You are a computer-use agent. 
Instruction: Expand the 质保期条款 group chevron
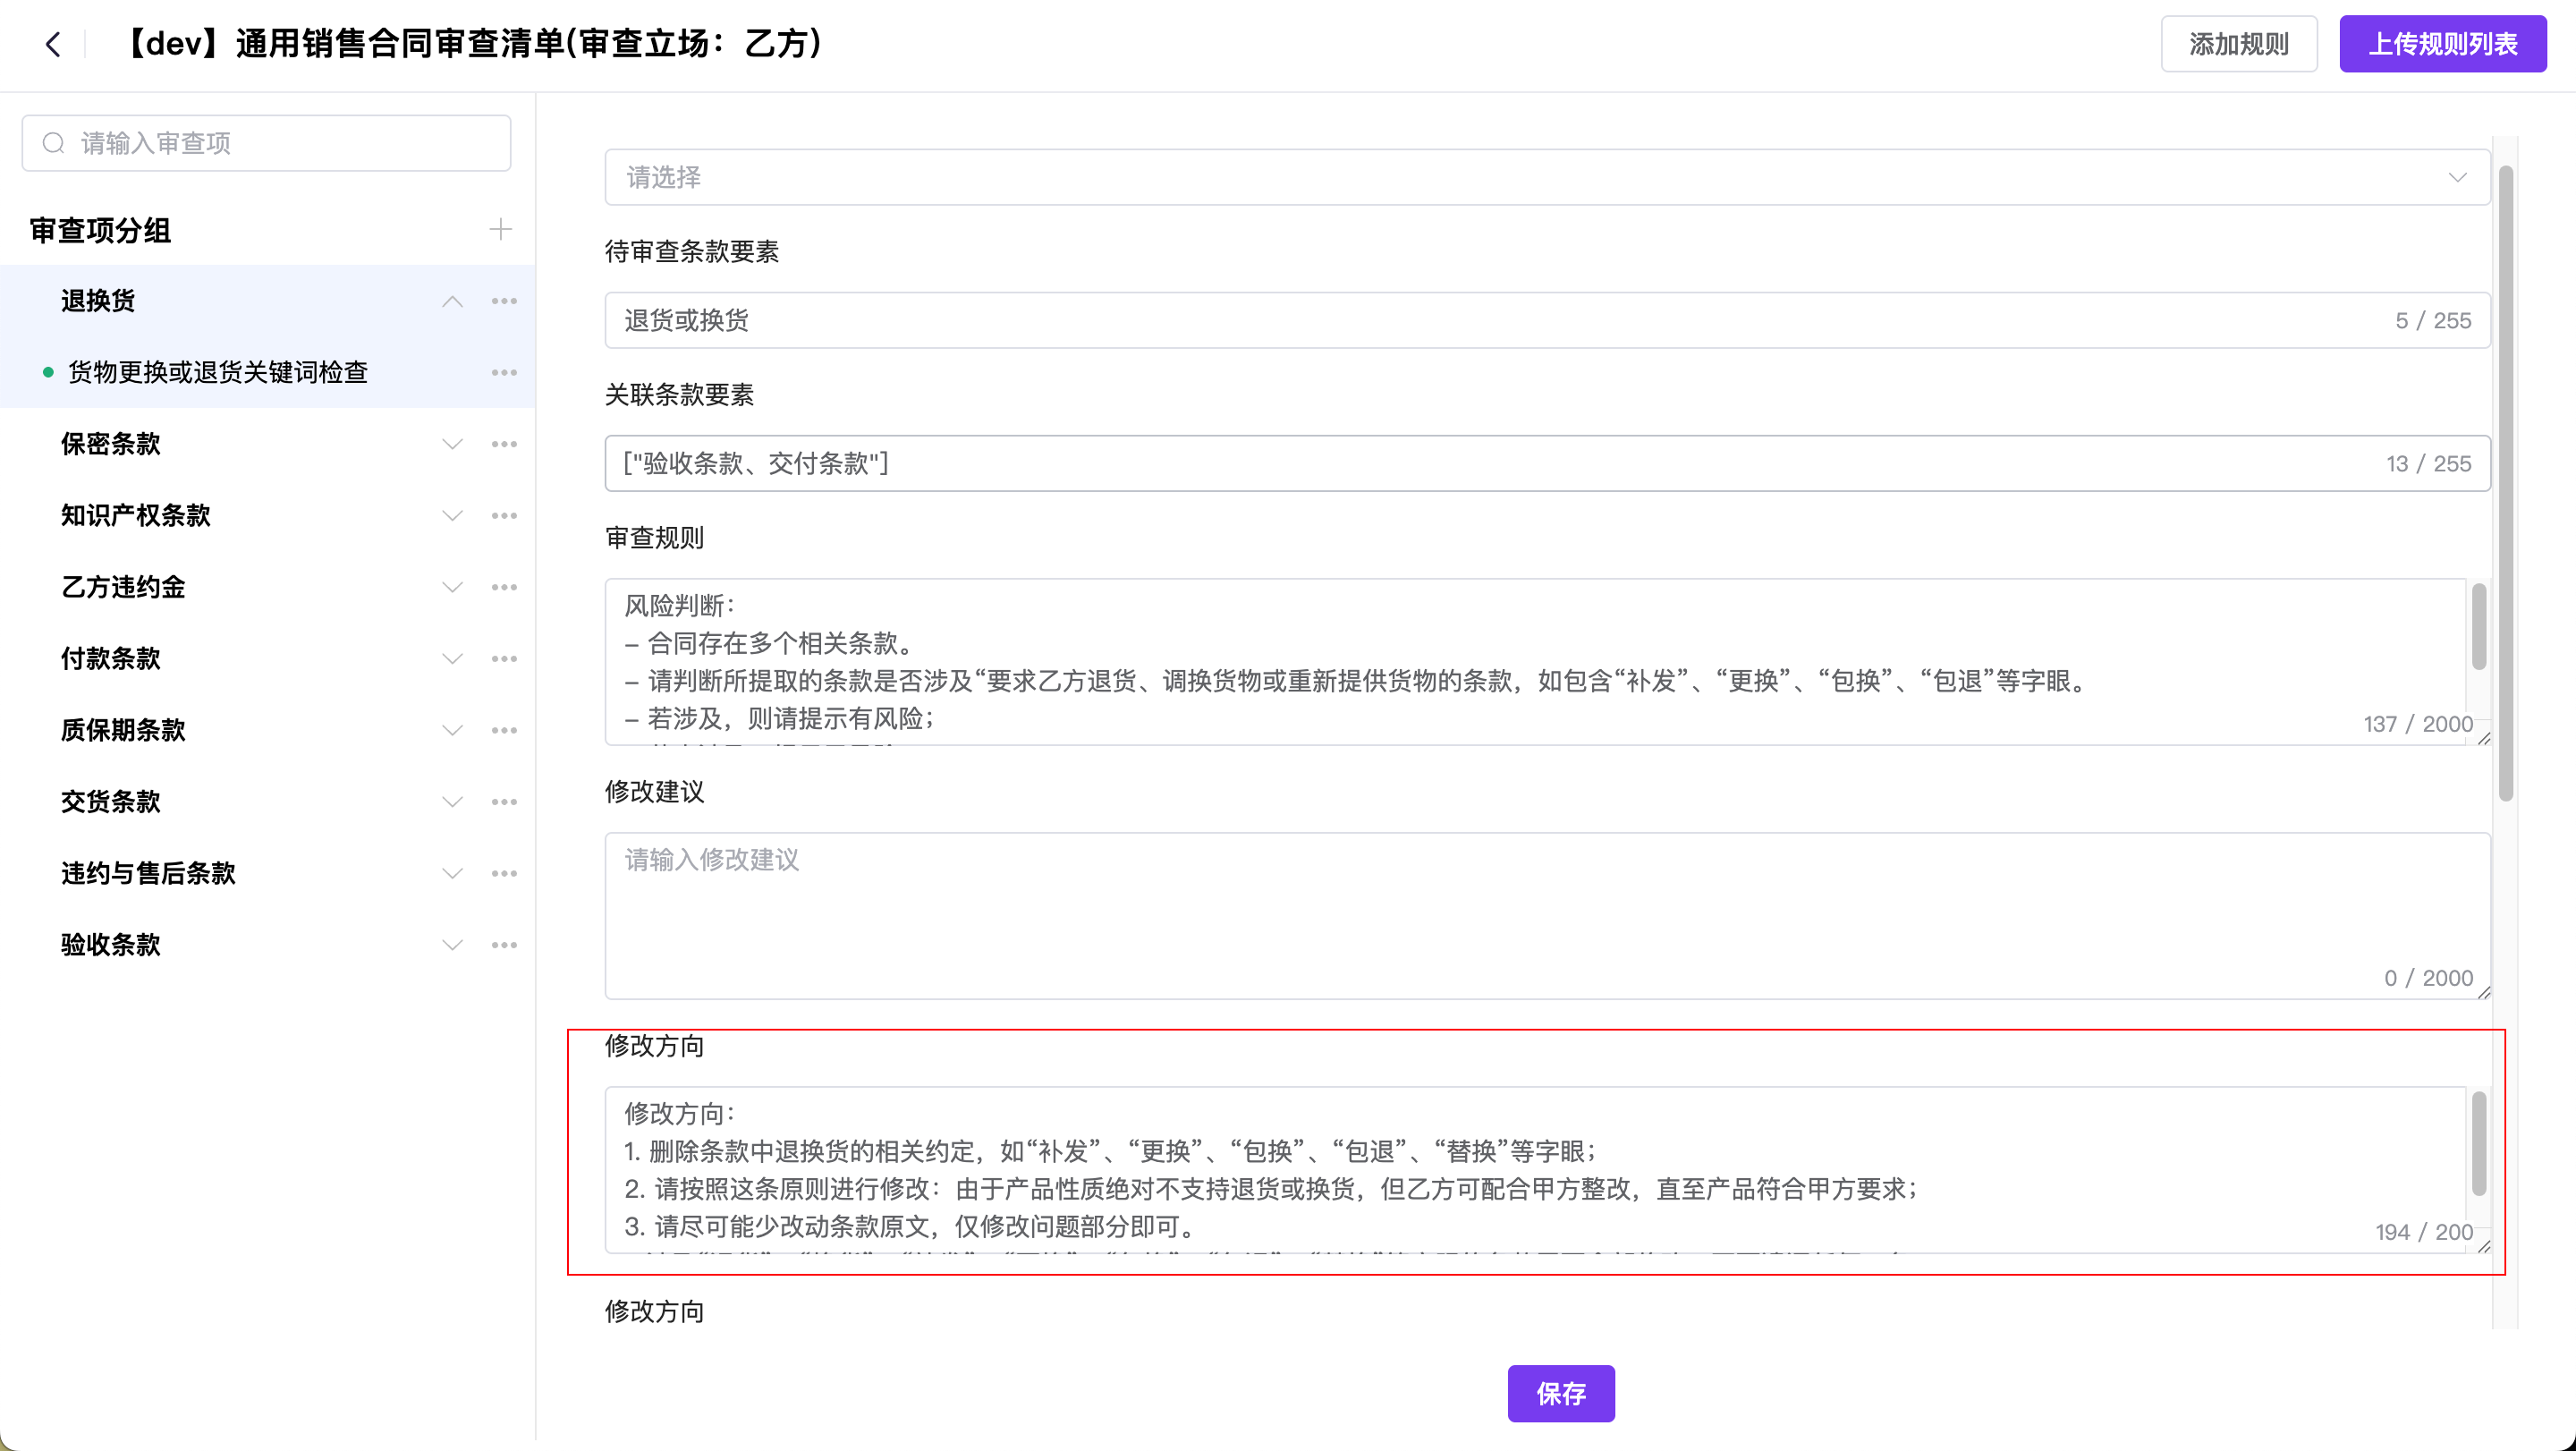[x=452, y=730]
